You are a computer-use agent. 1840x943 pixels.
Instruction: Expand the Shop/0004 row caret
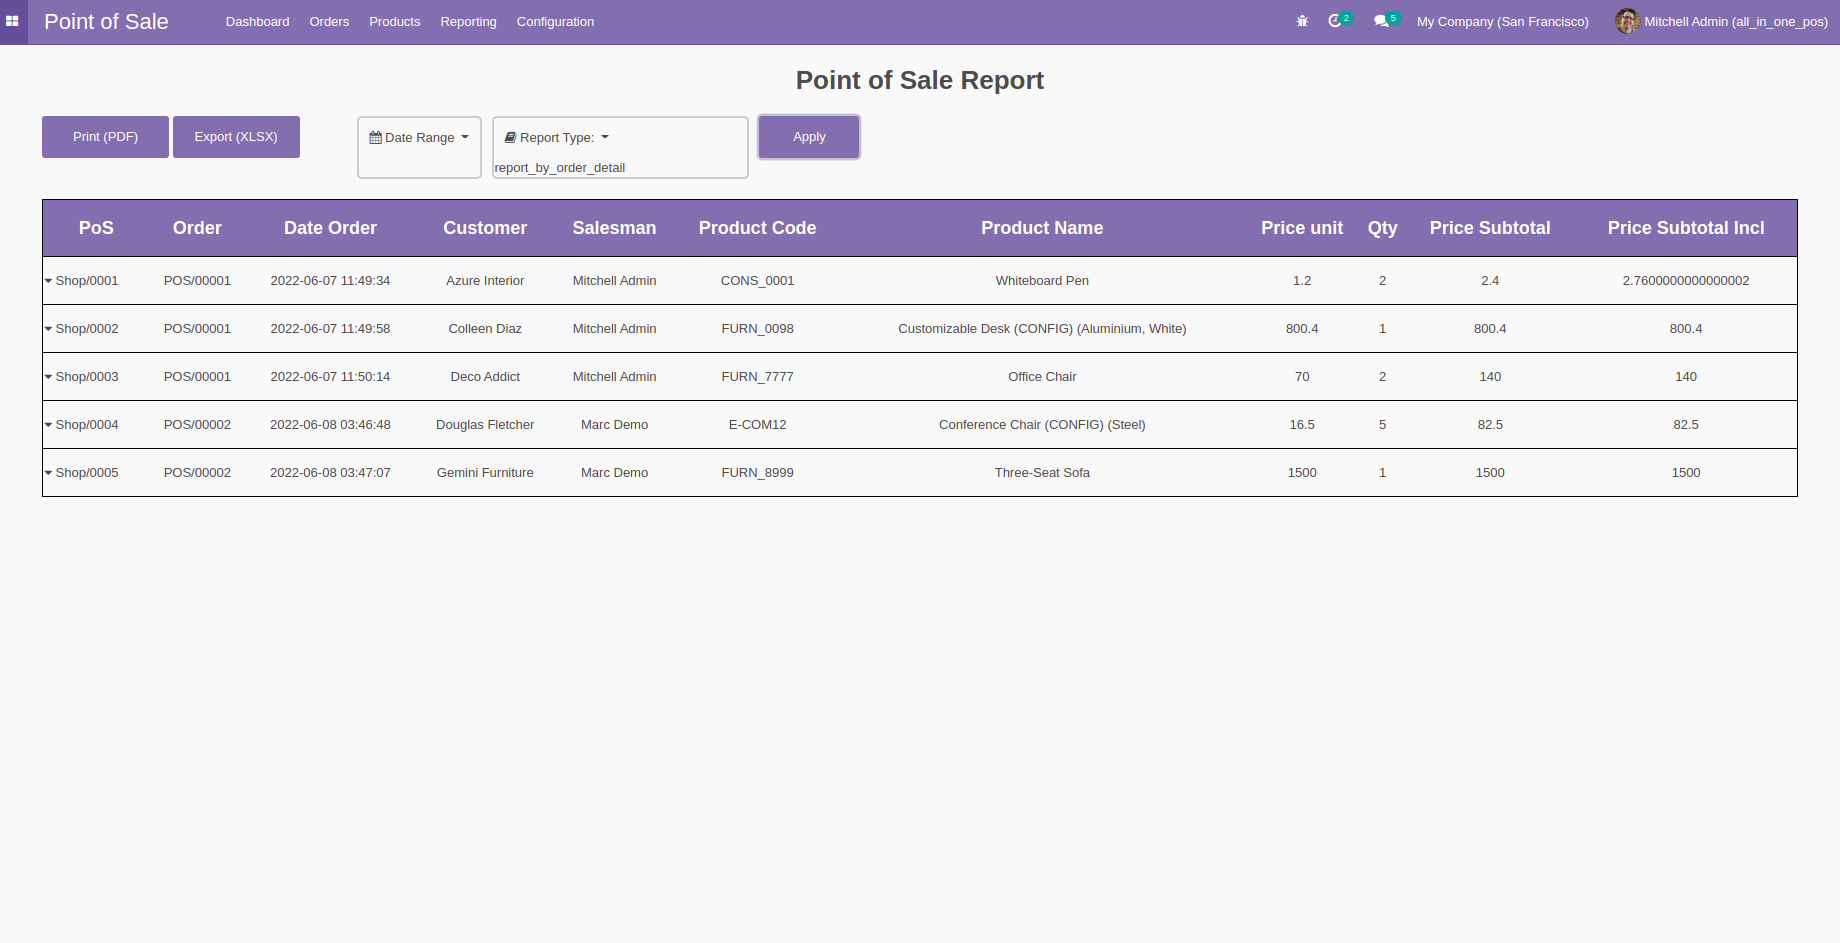(48, 425)
